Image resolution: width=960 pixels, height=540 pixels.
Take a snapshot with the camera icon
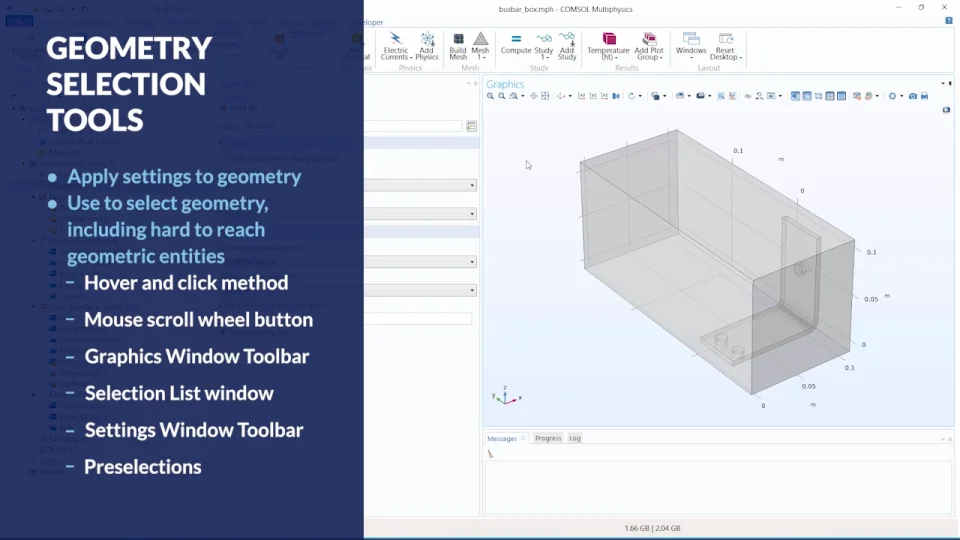click(x=912, y=96)
